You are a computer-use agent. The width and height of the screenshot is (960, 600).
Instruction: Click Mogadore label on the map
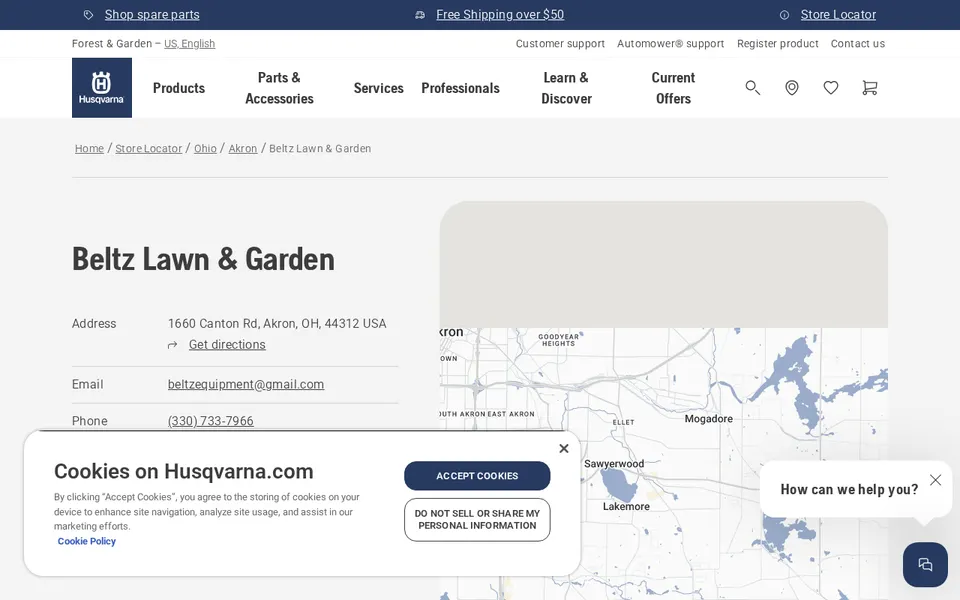(x=708, y=419)
